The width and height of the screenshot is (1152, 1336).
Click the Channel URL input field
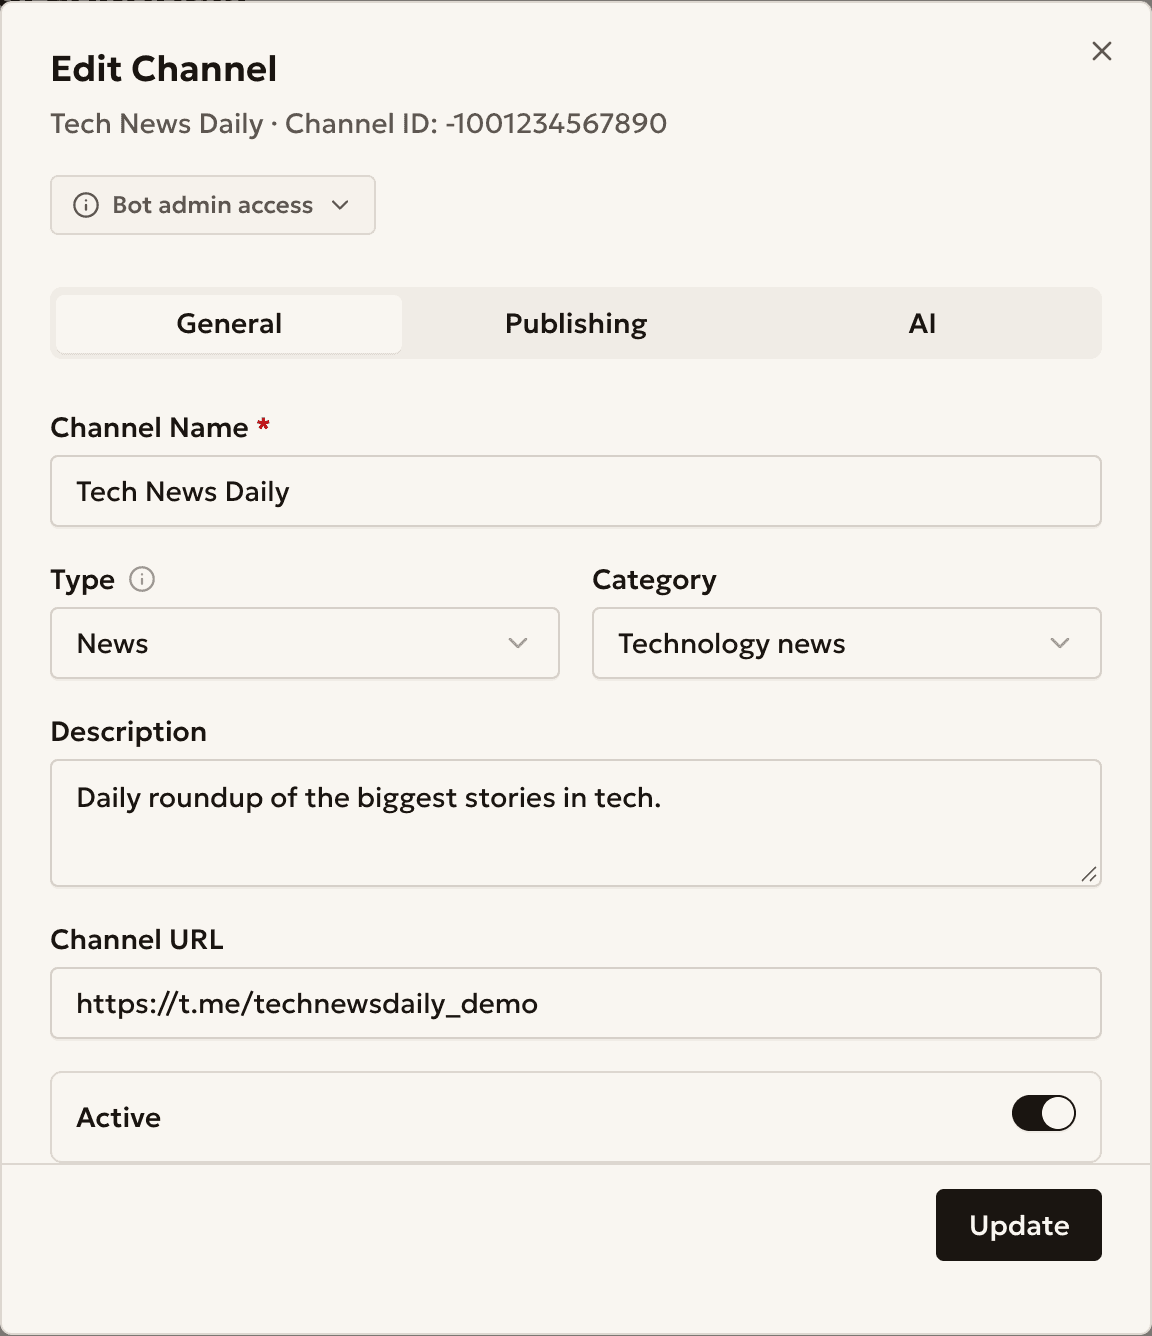tap(576, 1003)
